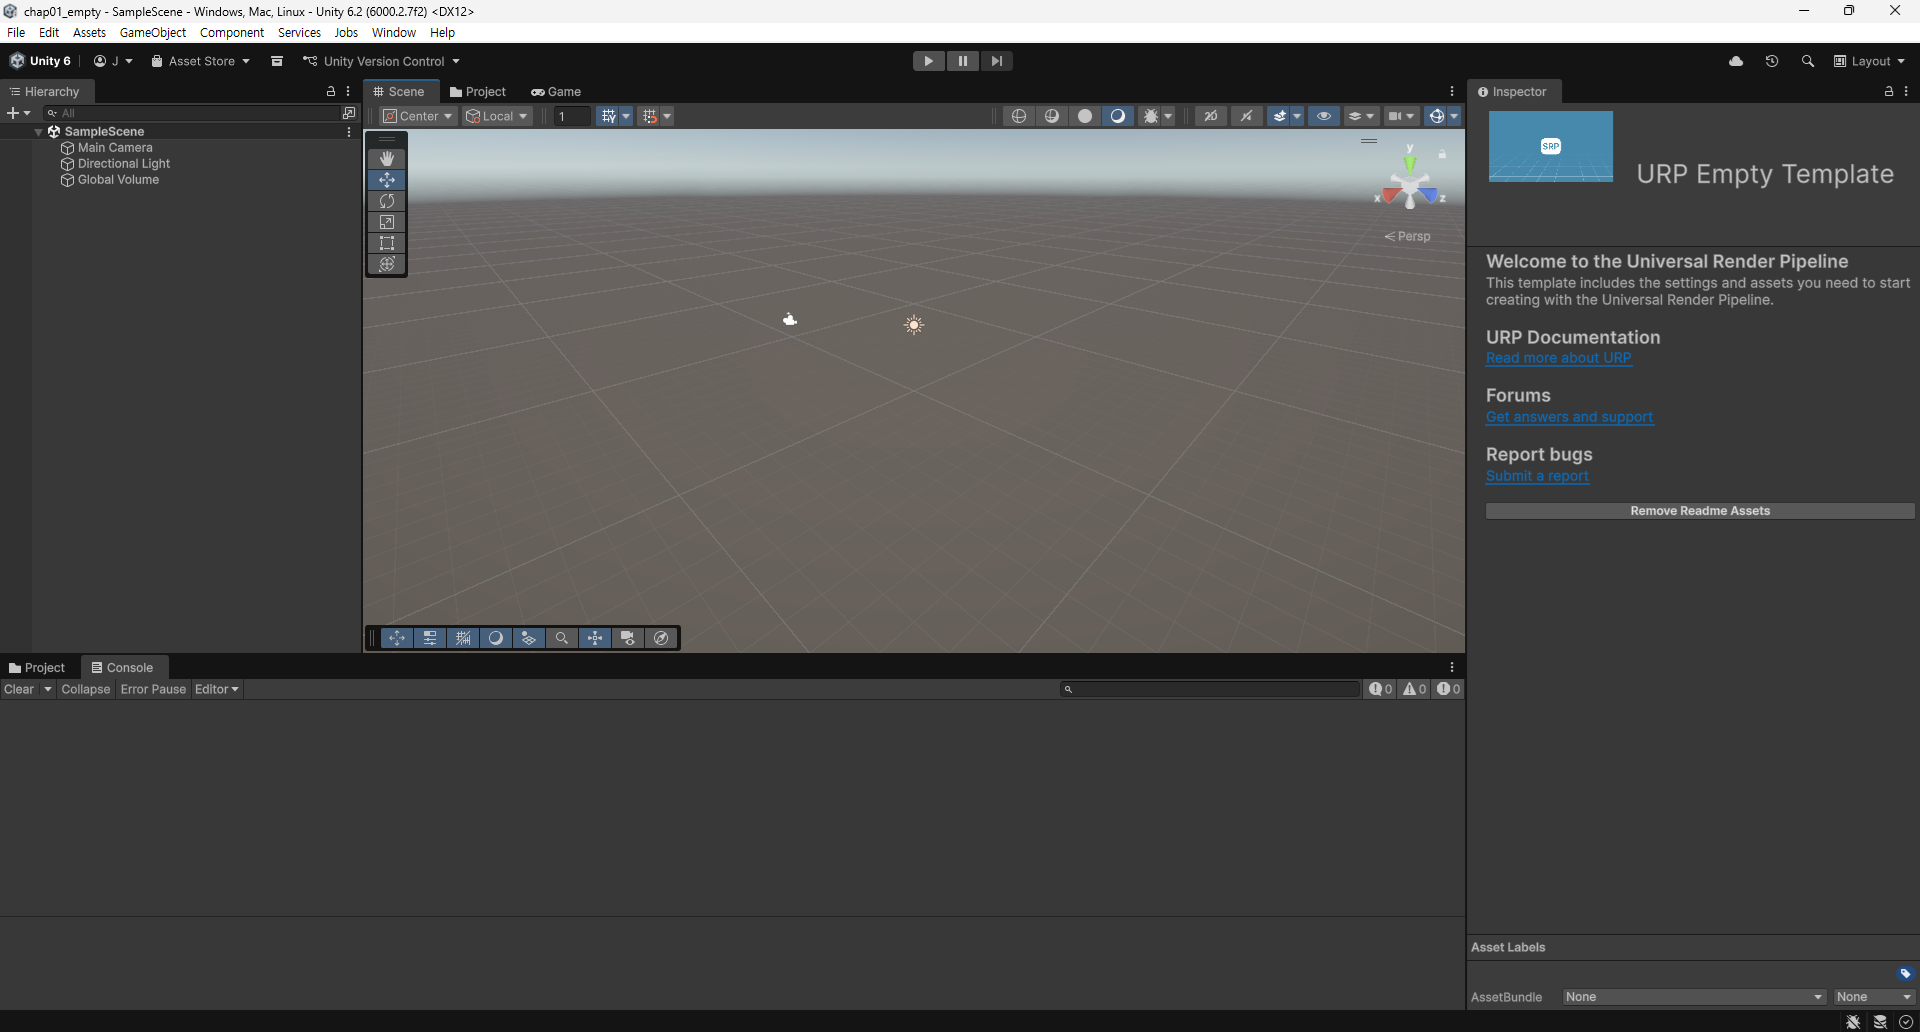Switch to the bottom Project tab
The width and height of the screenshot is (1920, 1032).
(37, 667)
